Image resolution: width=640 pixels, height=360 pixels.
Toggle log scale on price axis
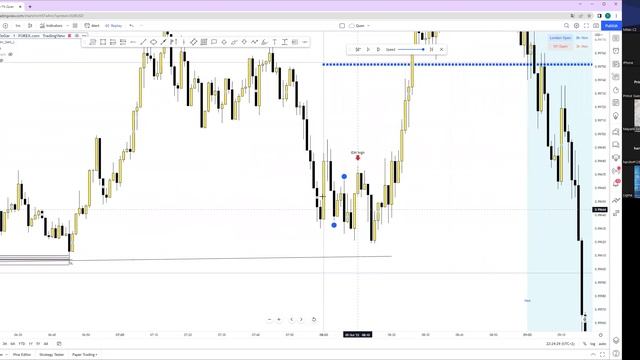coord(592,344)
